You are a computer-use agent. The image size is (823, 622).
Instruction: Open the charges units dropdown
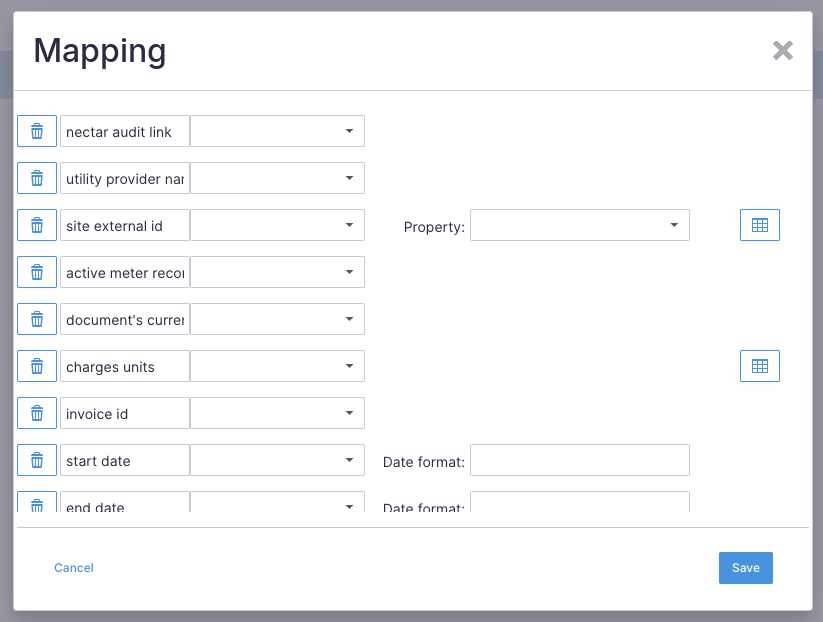[277, 366]
